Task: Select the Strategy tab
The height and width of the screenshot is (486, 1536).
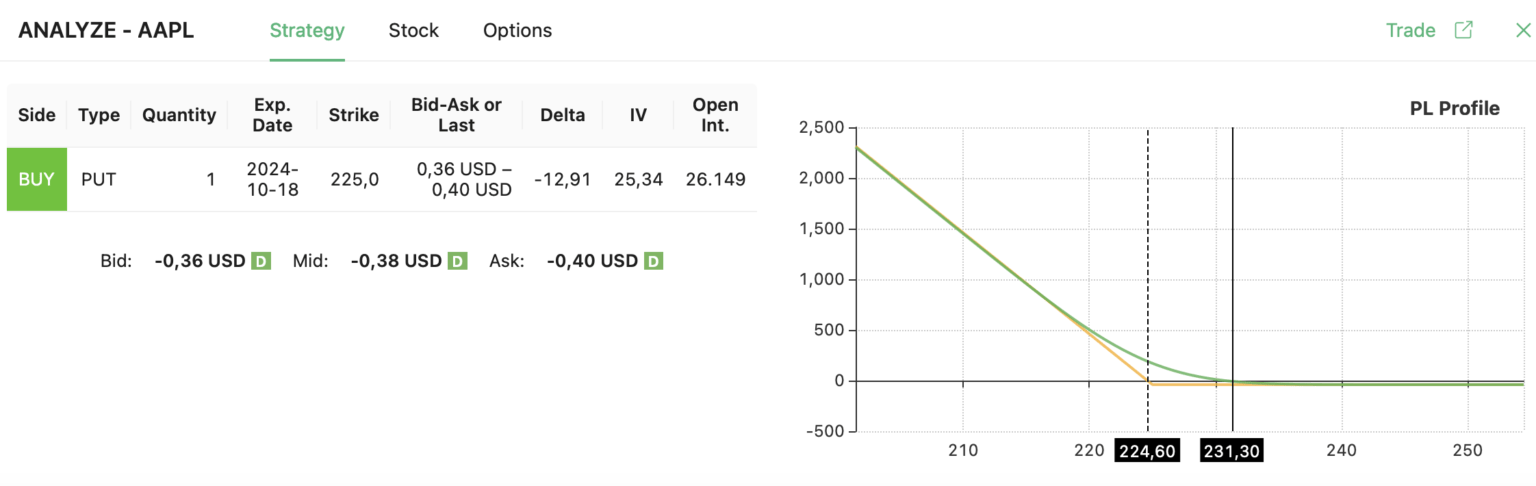Action: click(307, 30)
